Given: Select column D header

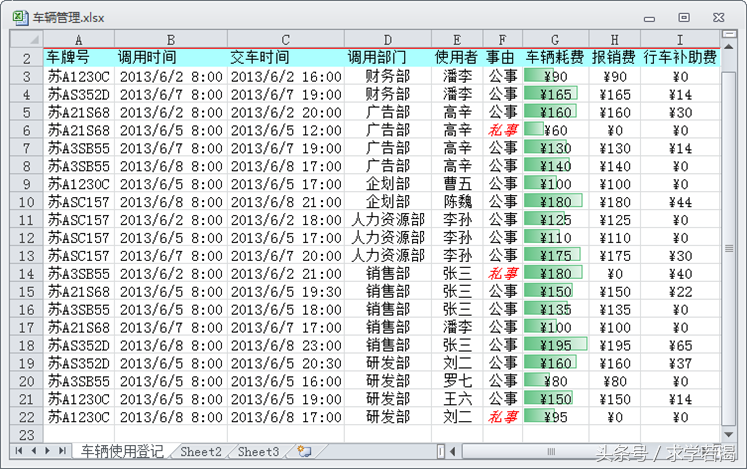Looking at the screenshot, I should [x=388, y=40].
